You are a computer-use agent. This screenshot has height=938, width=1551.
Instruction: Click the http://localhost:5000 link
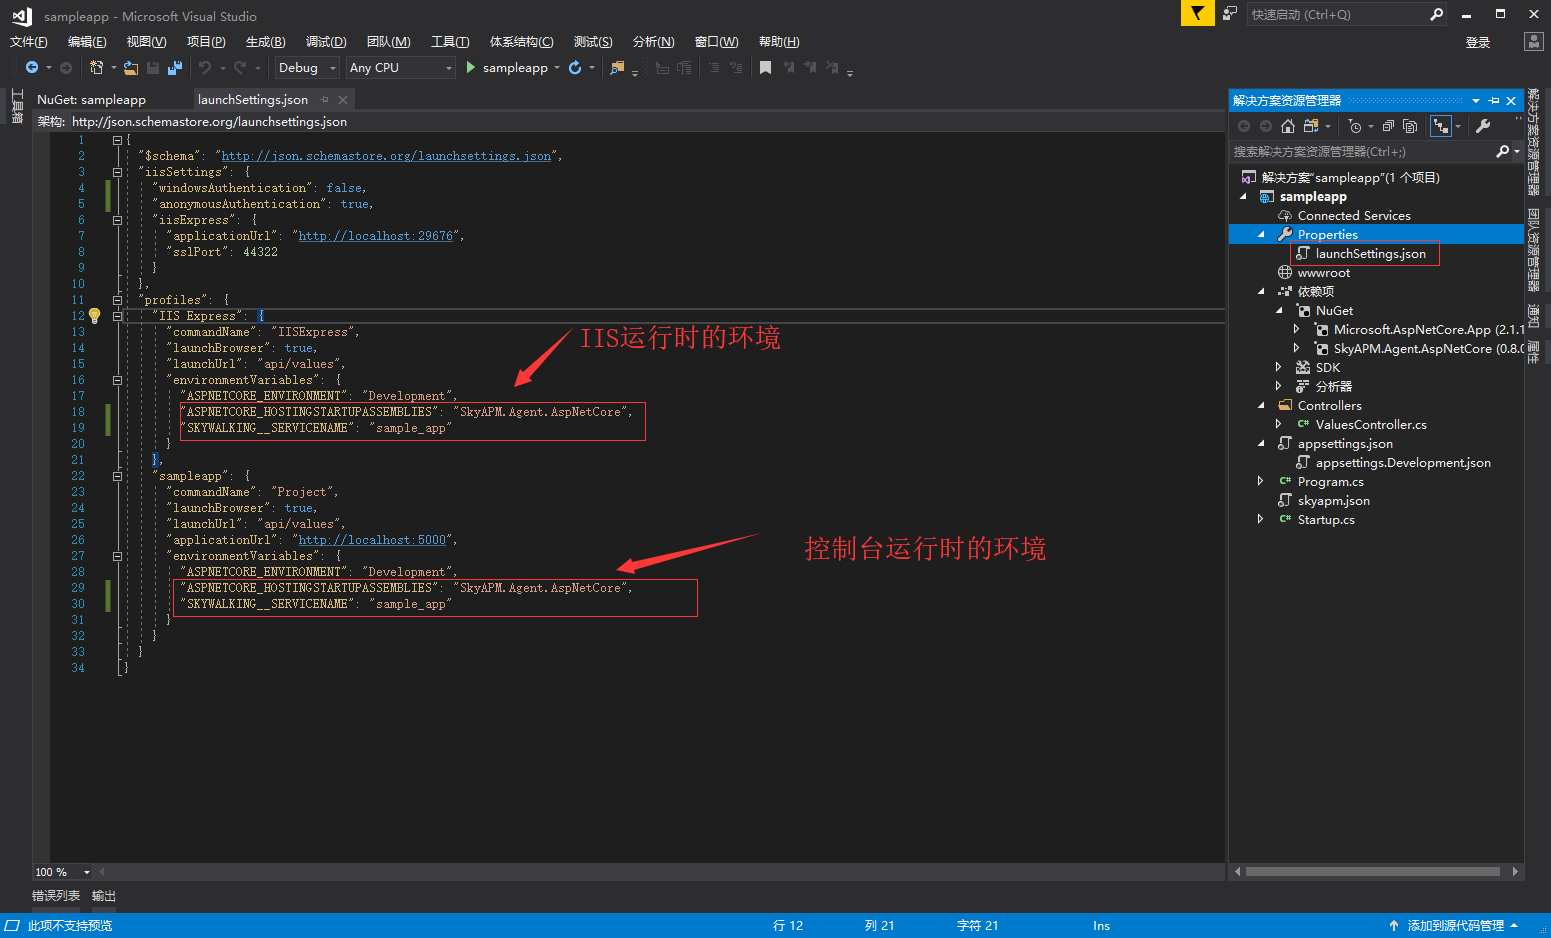pyautogui.click(x=372, y=540)
